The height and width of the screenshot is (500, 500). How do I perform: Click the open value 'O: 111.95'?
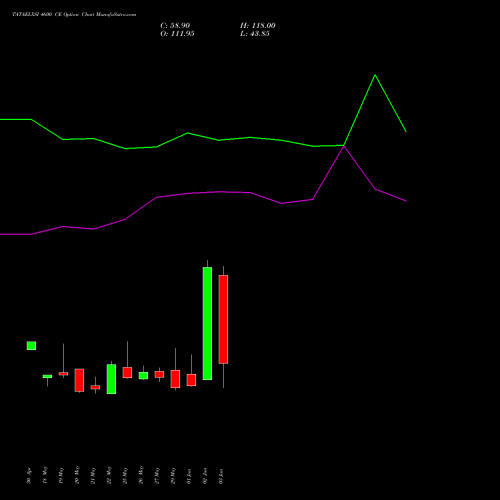point(177,34)
